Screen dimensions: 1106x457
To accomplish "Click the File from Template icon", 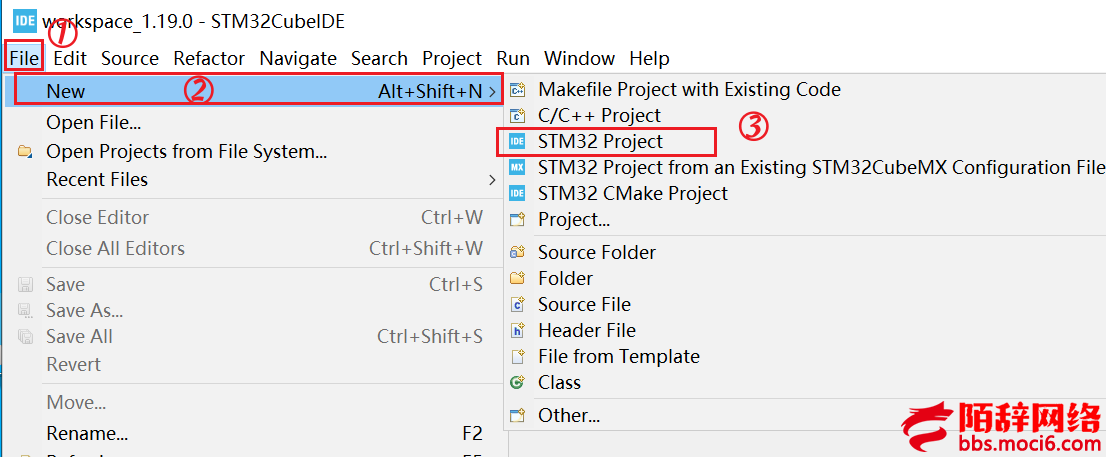I will [517, 357].
